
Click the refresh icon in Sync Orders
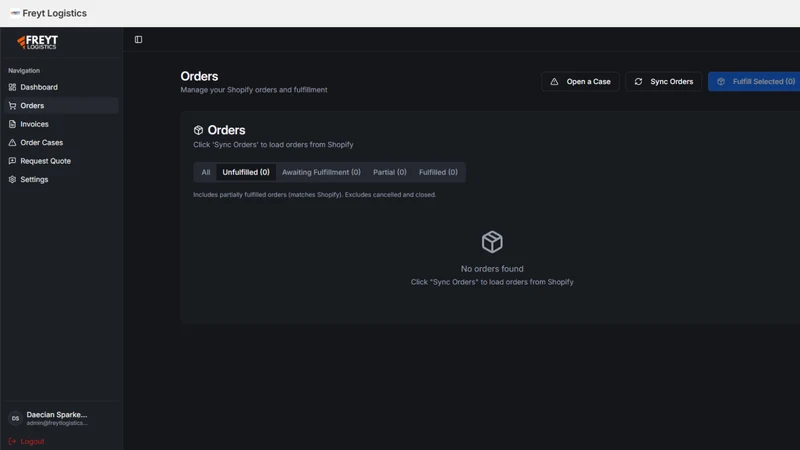[638, 82]
